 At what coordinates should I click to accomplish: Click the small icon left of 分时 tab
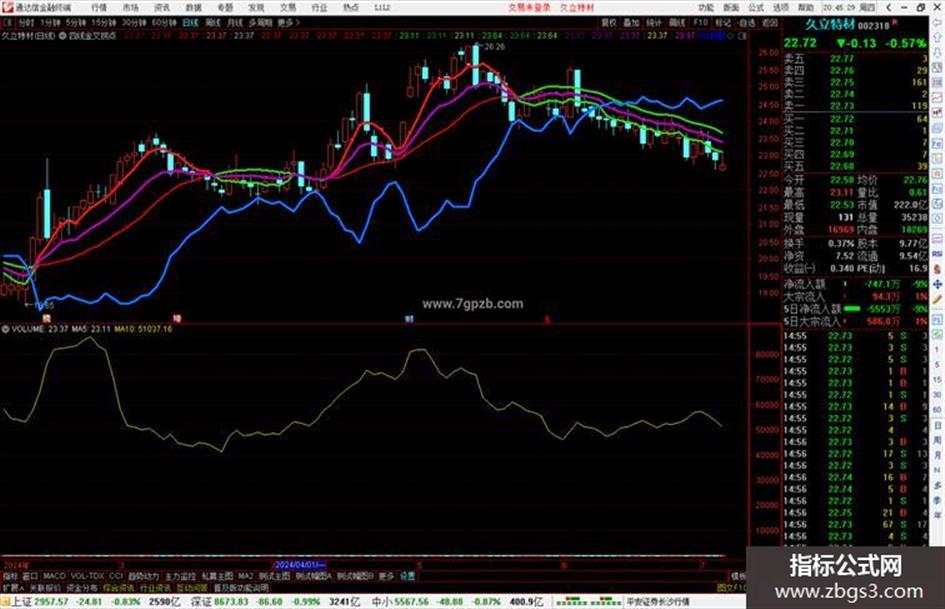coord(8,22)
